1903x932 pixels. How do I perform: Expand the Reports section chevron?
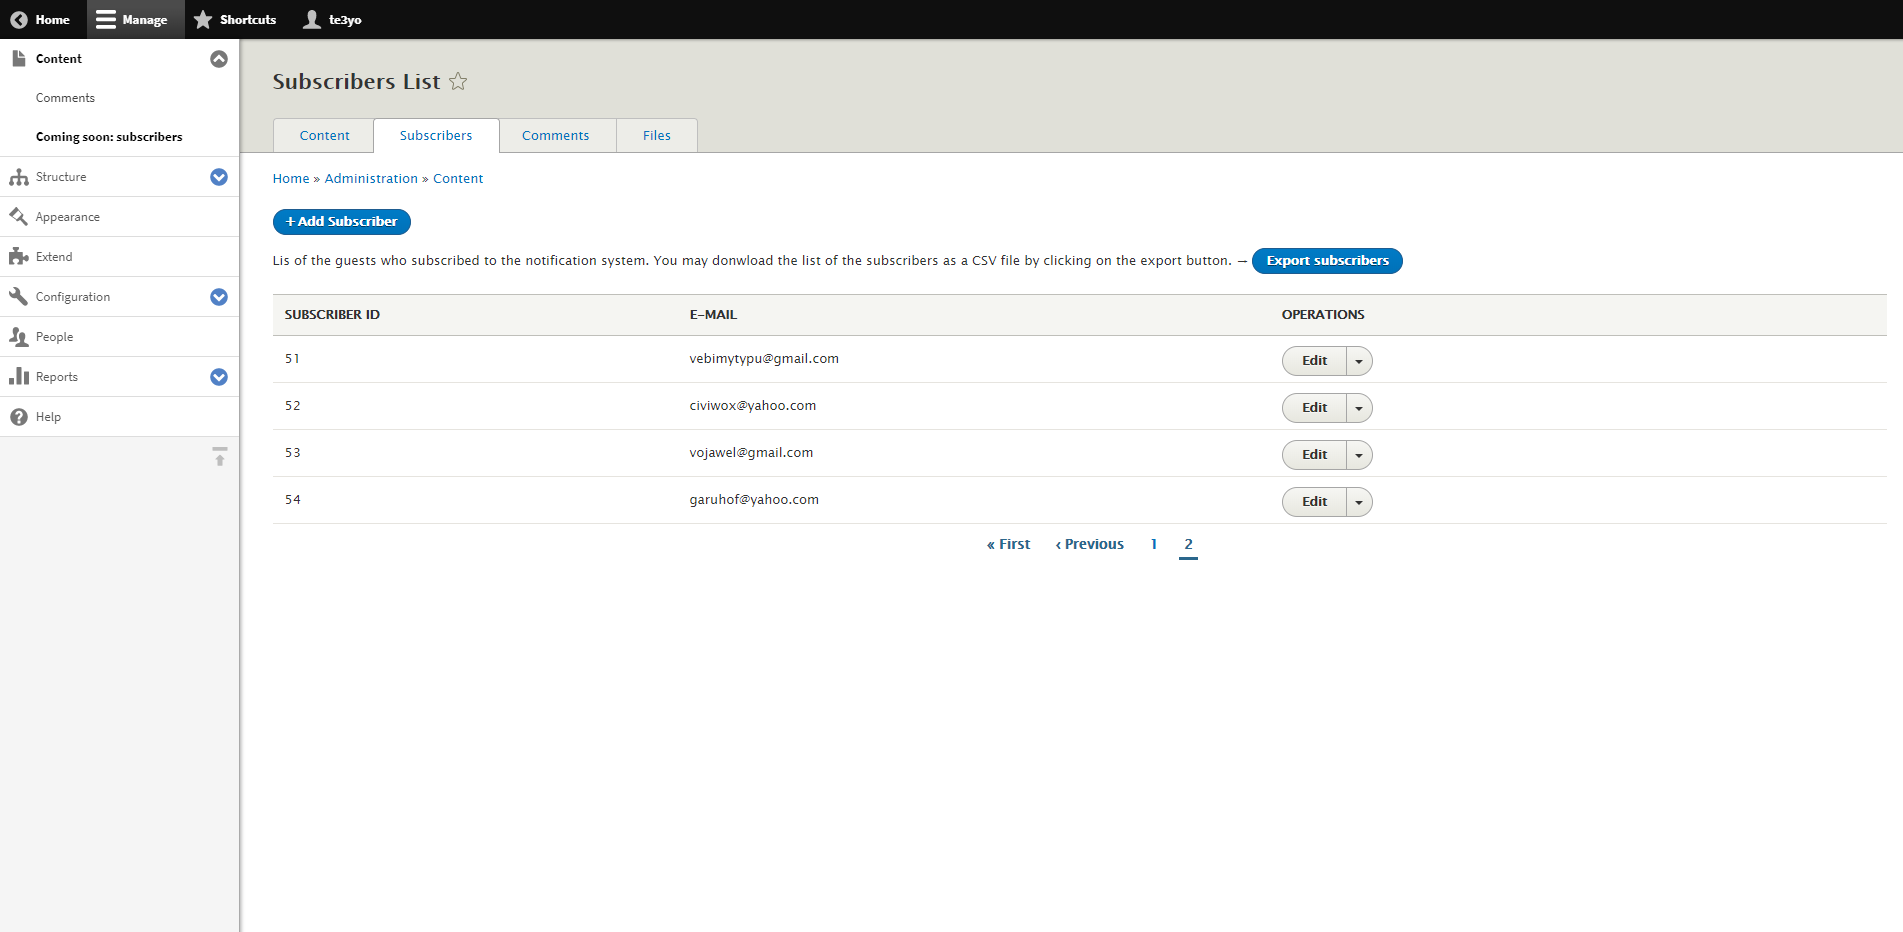pyautogui.click(x=219, y=377)
